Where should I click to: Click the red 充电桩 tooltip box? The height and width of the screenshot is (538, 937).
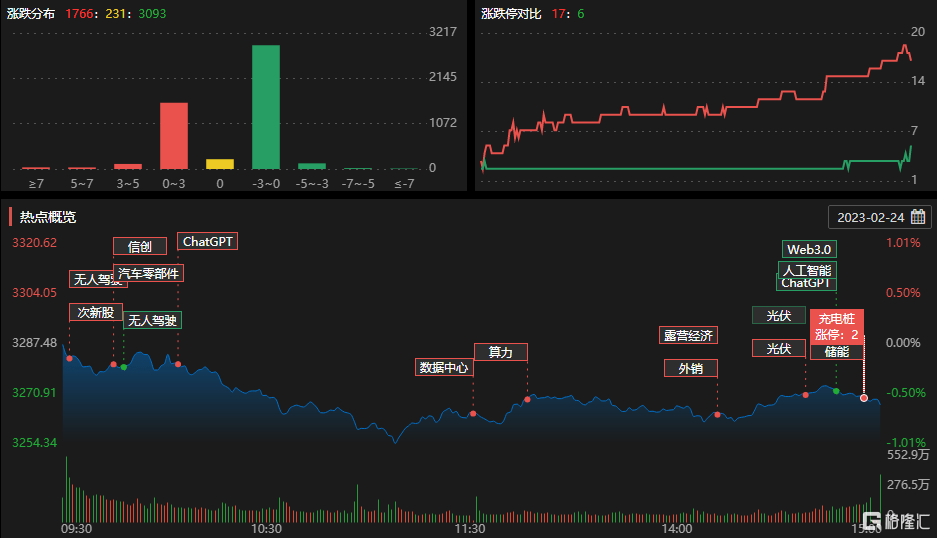point(837,326)
